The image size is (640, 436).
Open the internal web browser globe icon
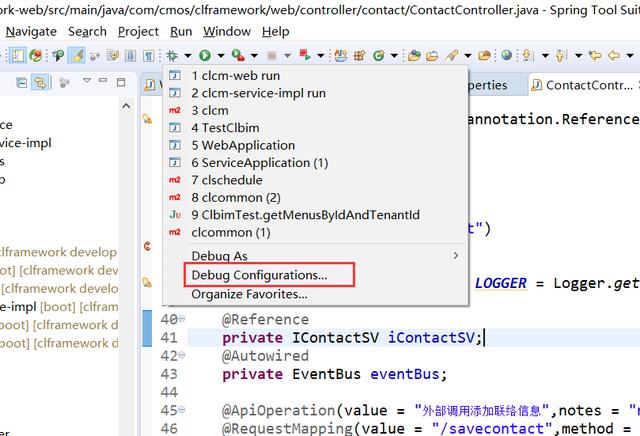pos(507,55)
